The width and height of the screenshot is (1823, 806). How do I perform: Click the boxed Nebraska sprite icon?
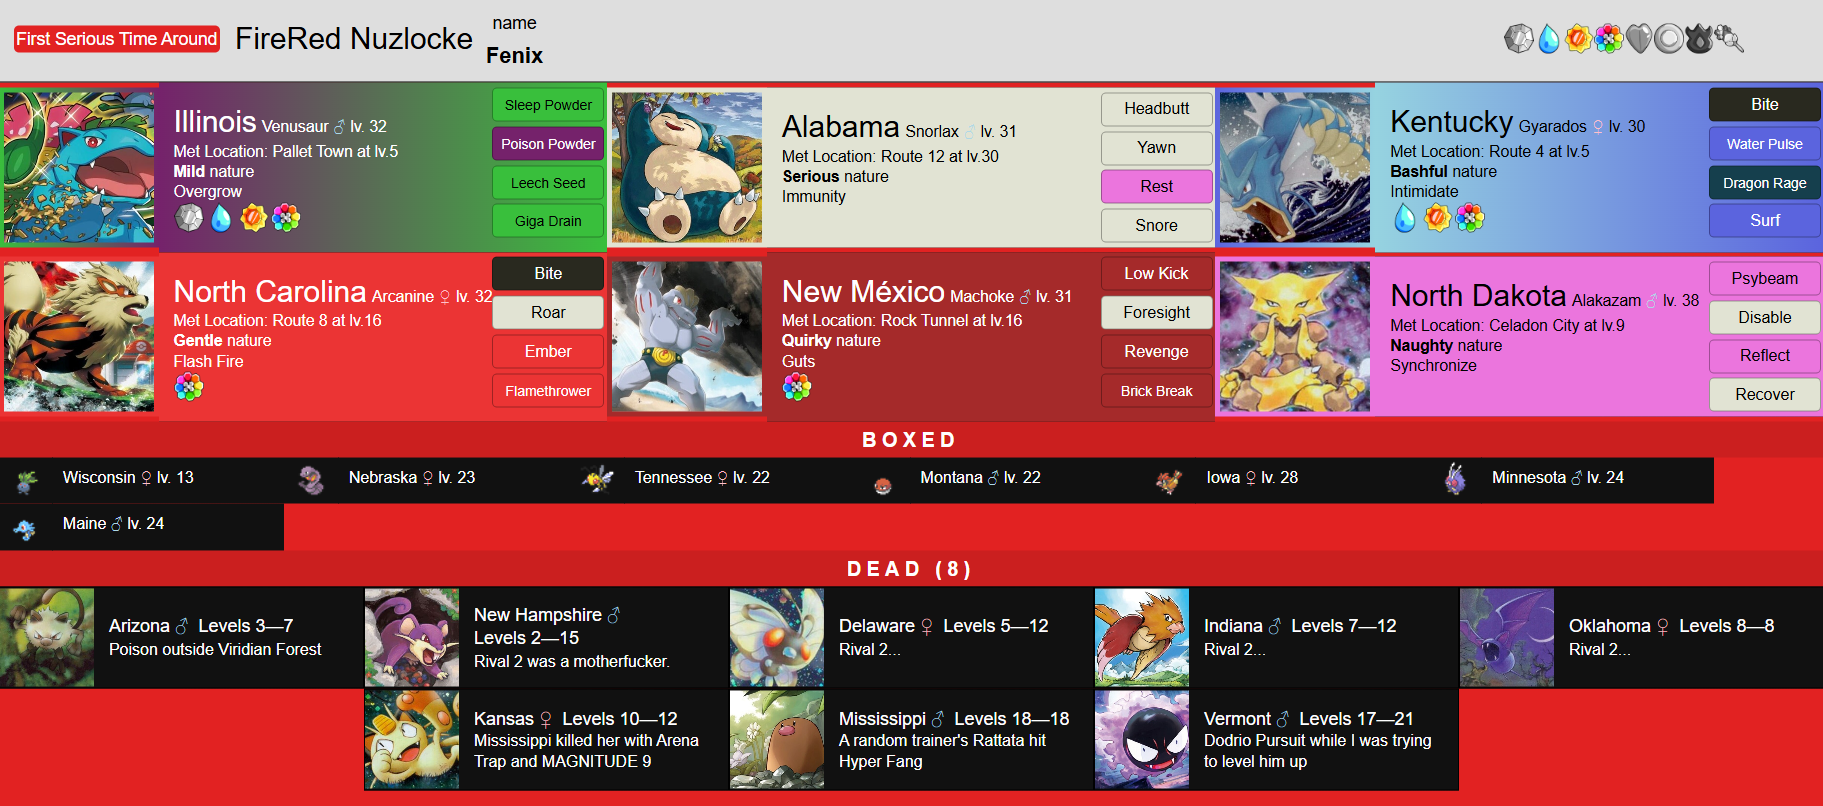pyautogui.click(x=311, y=481)
